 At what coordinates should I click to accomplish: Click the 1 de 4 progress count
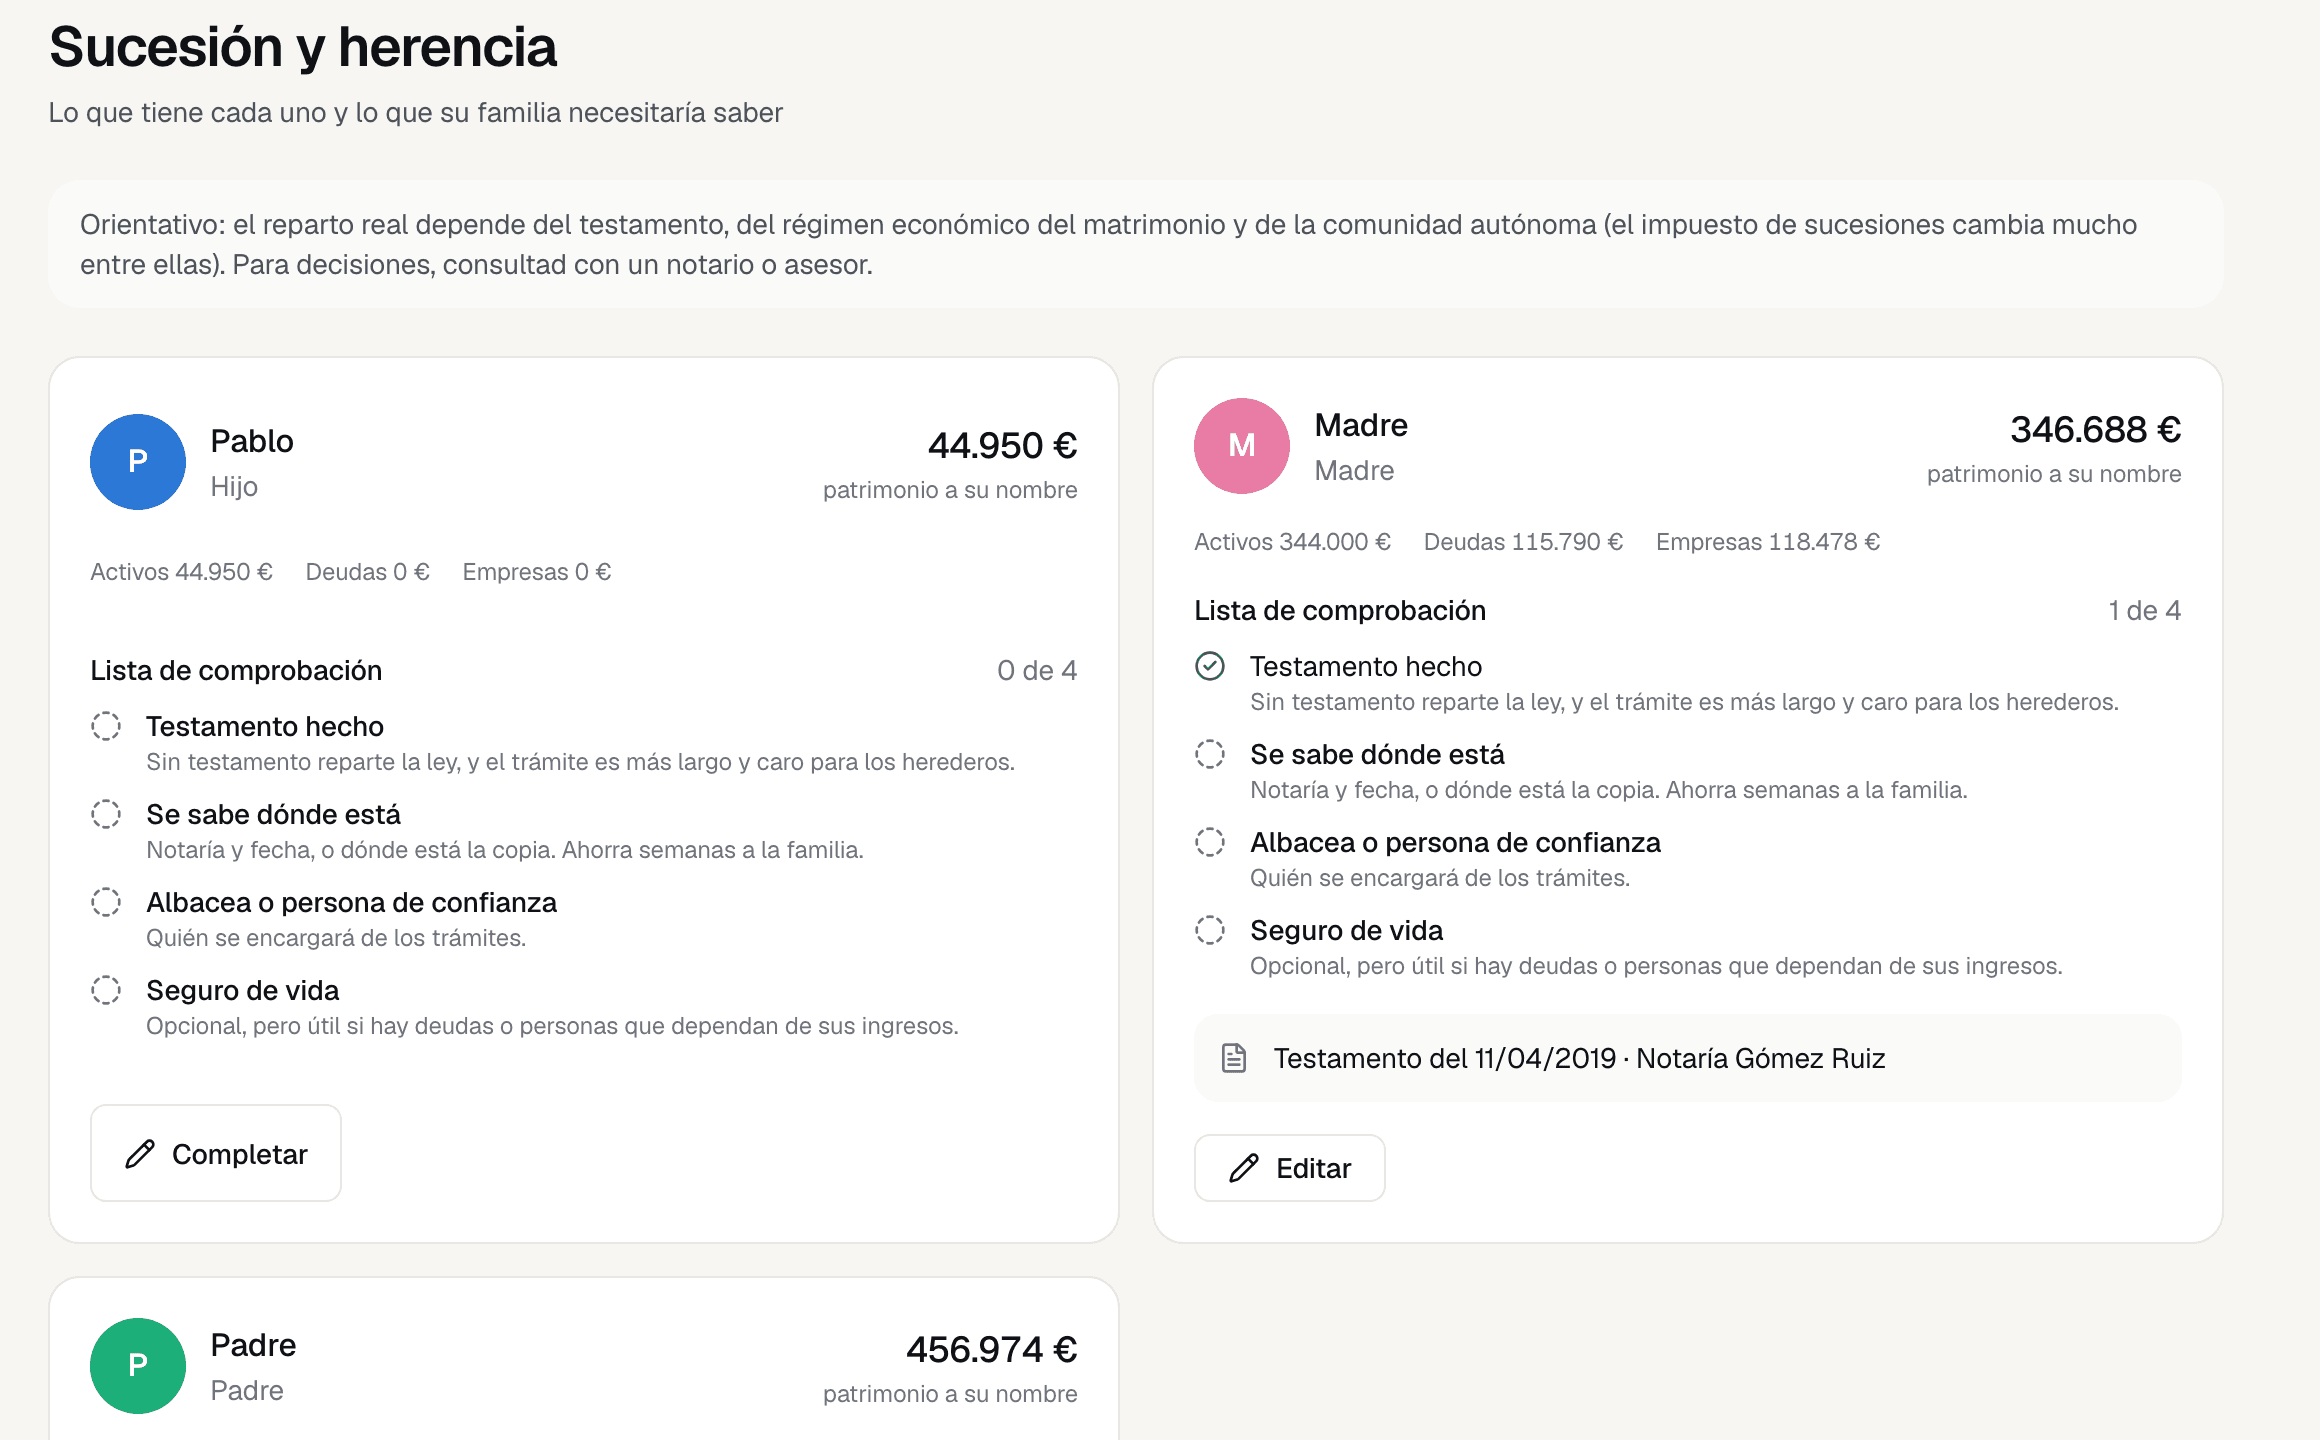click(x=2144, y=610)
